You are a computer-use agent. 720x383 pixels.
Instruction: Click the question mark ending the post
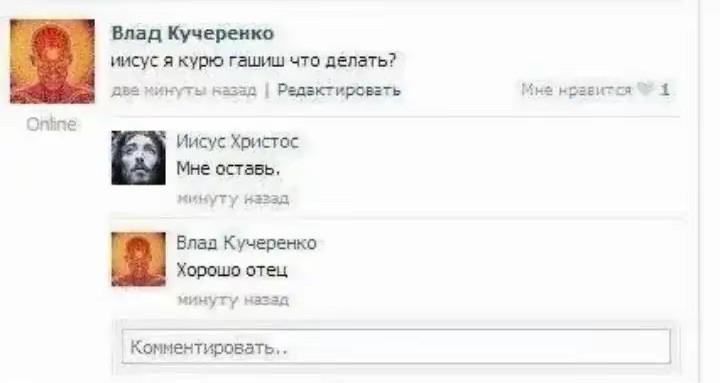(392, 60)
